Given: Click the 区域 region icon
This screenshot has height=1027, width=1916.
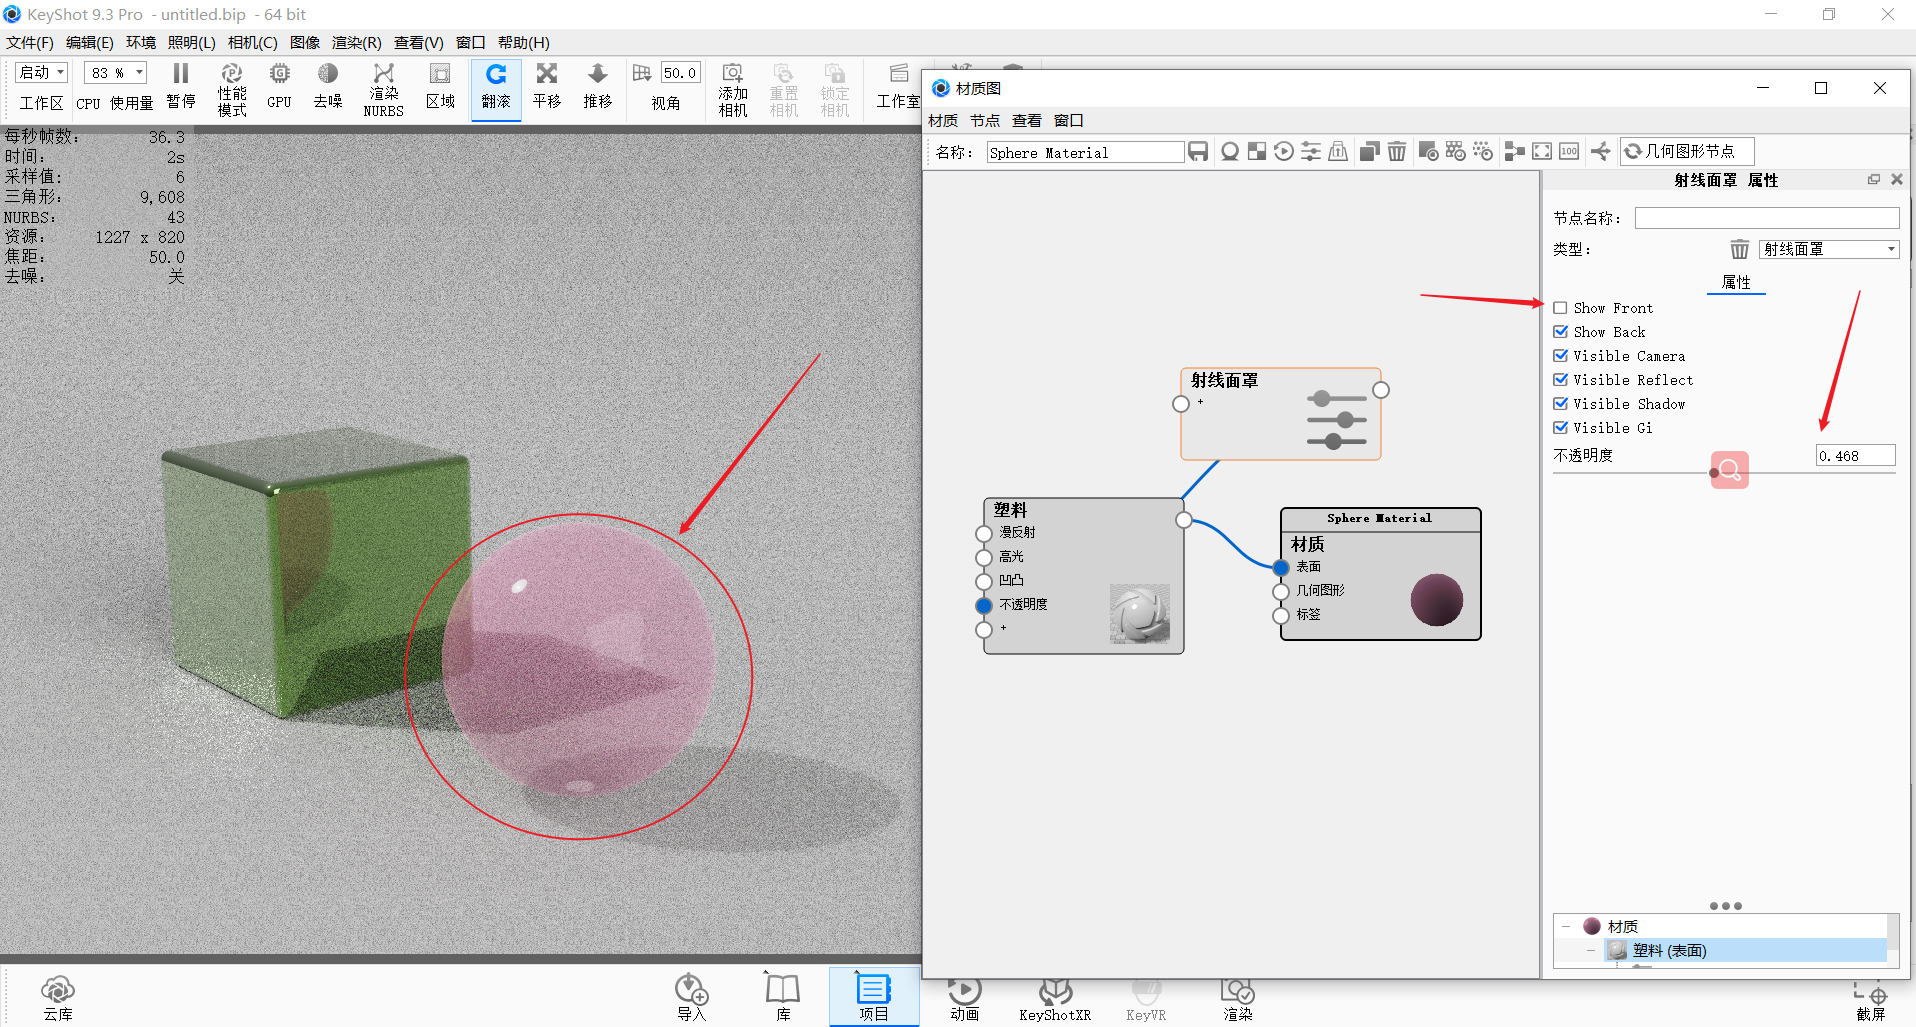Looking at the screenshot, I should click(x=440, y=73).
